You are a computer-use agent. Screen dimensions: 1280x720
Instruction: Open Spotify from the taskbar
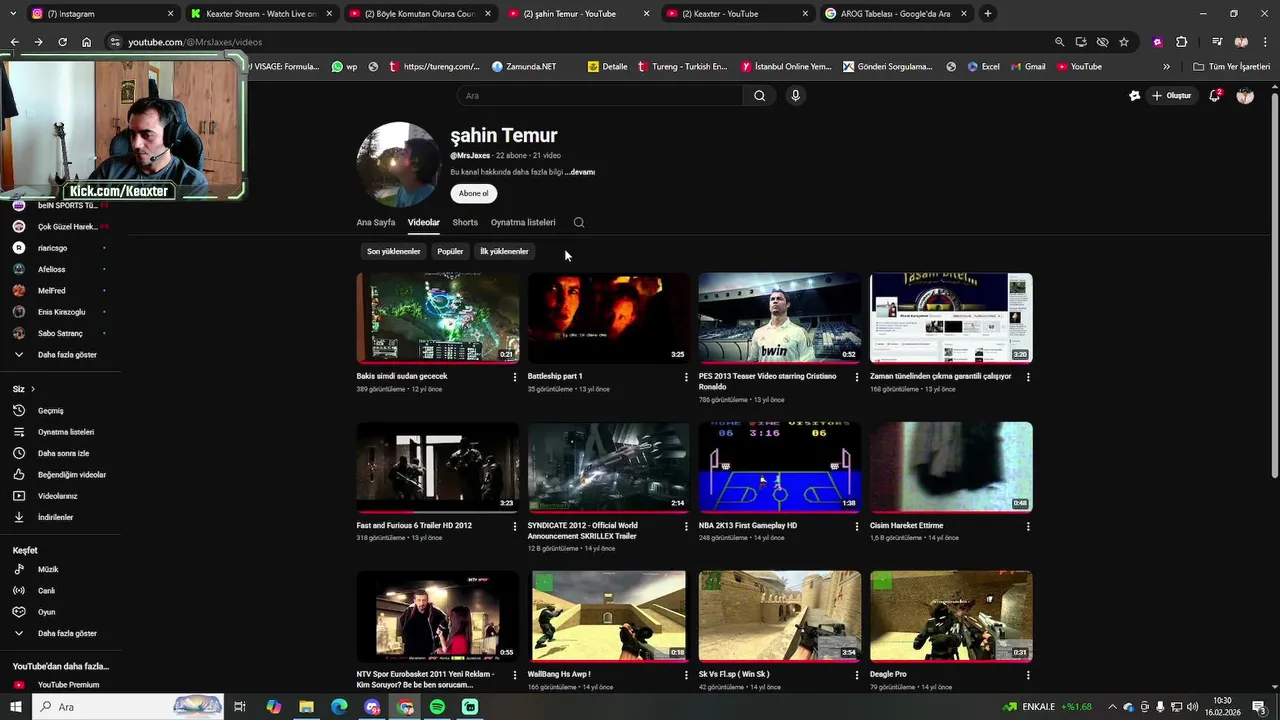click(x=438, y=707)
